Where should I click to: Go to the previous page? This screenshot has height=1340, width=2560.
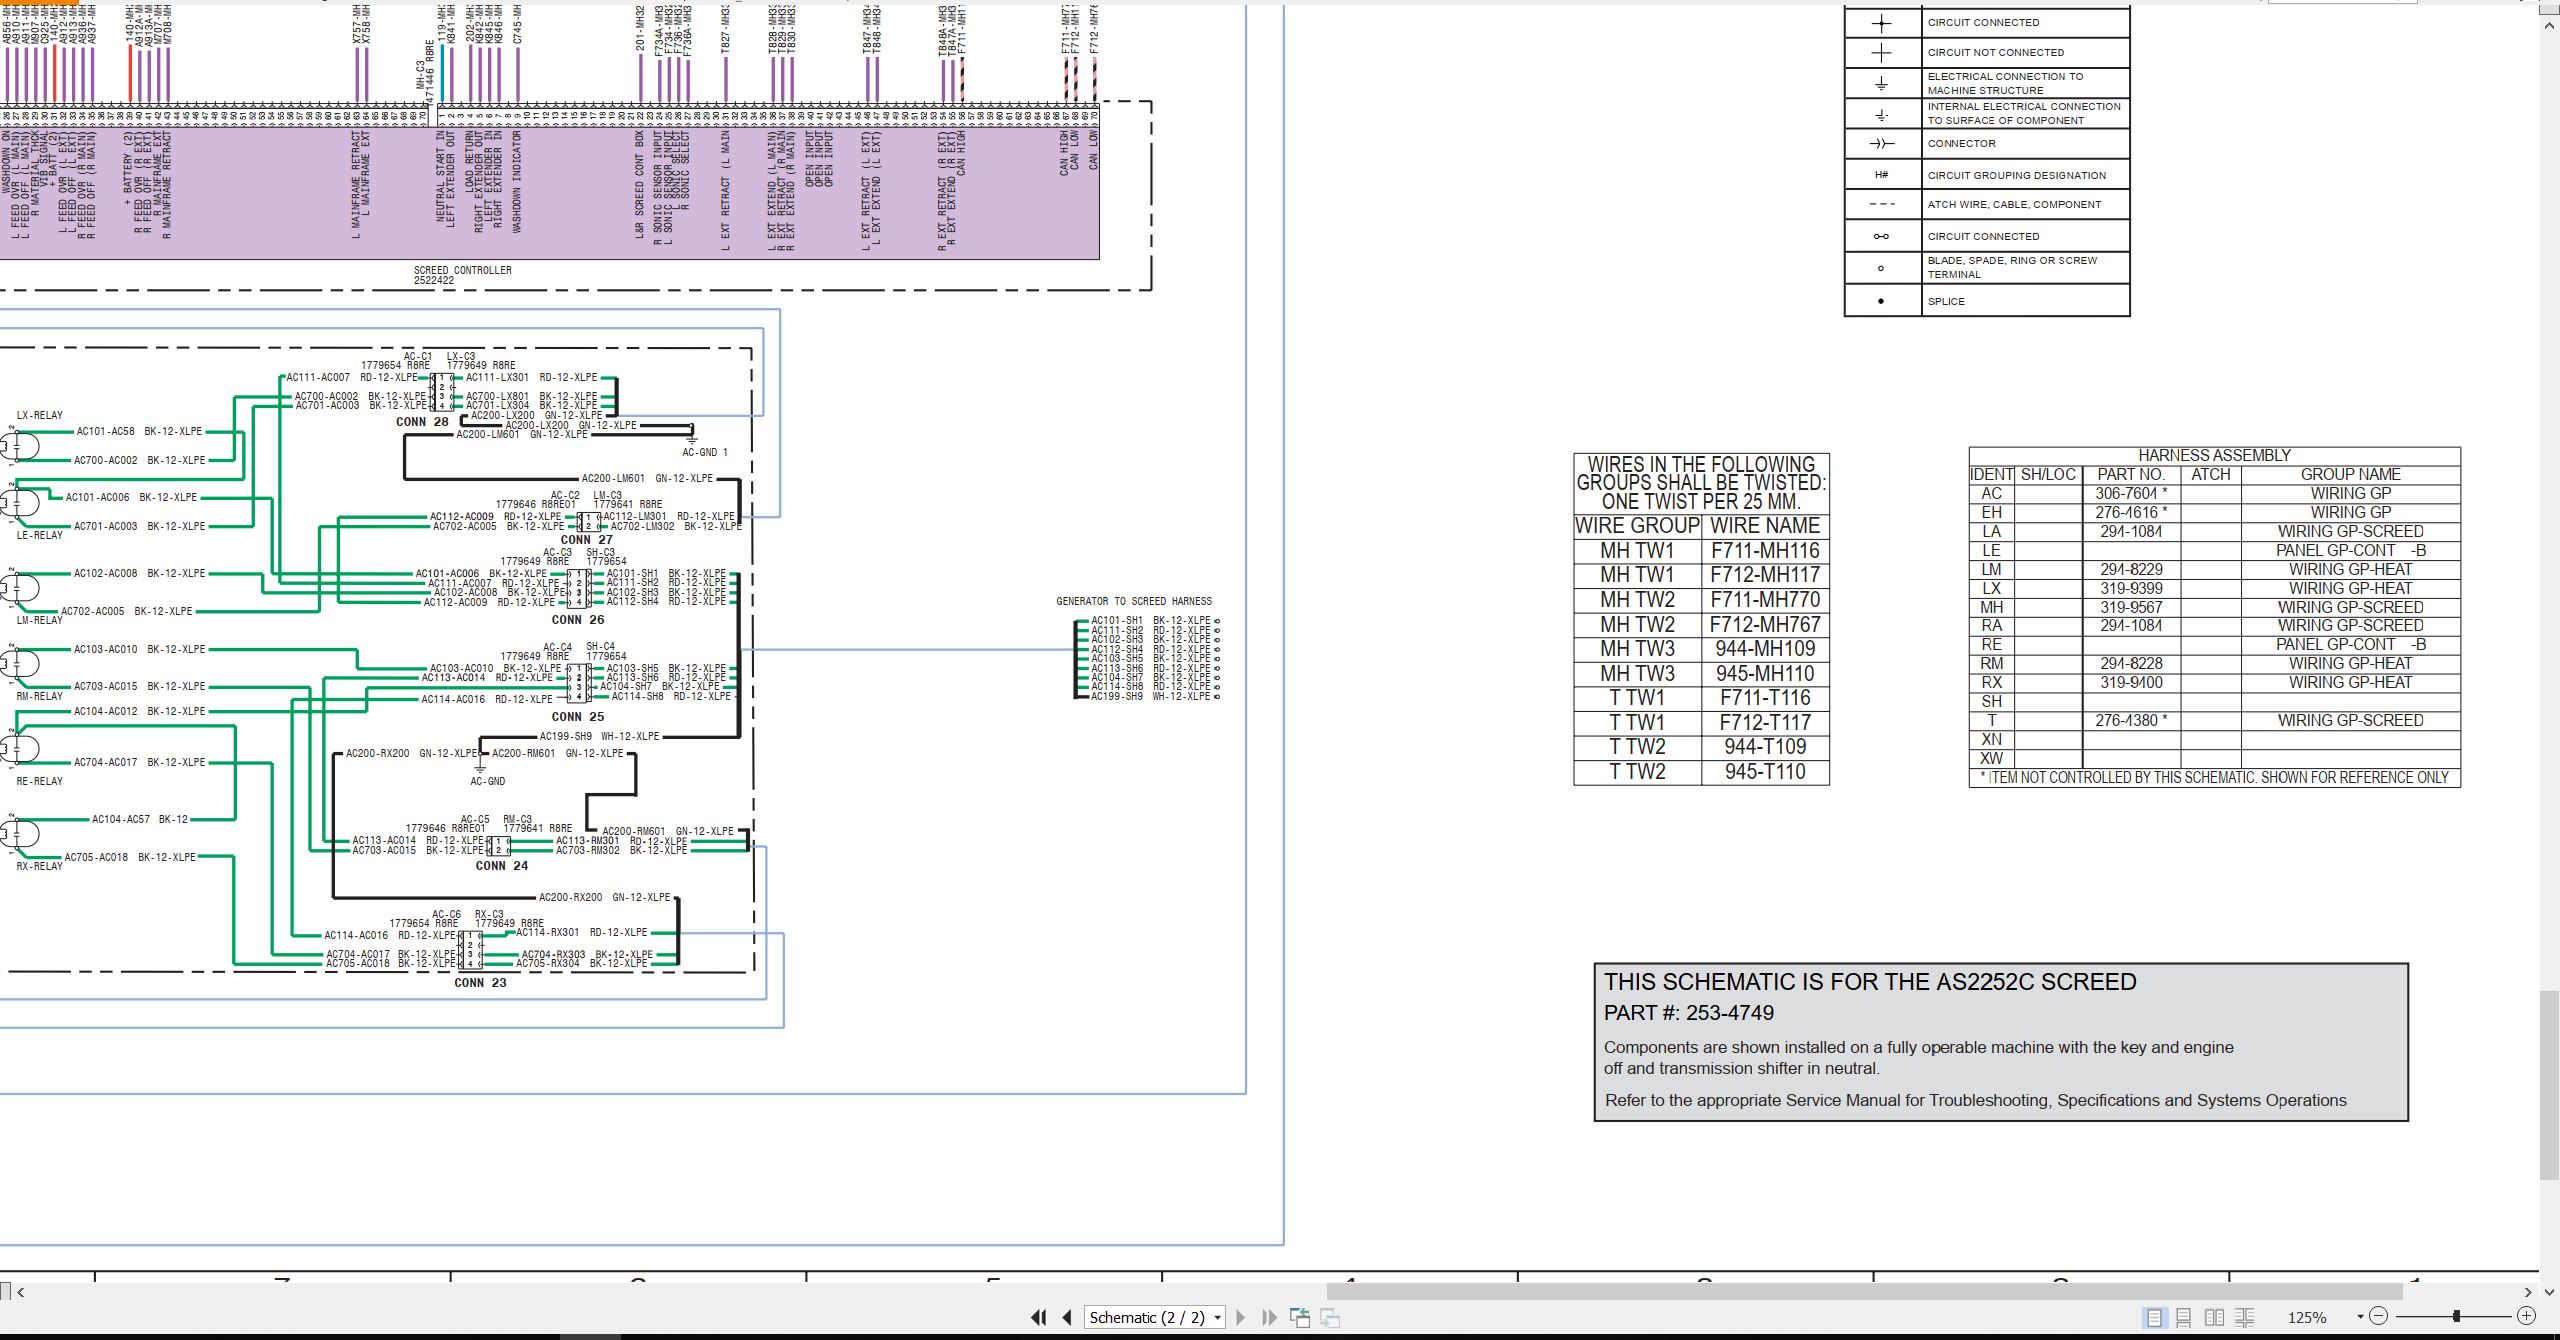pyautogui.click(x=1066, y=1317)
